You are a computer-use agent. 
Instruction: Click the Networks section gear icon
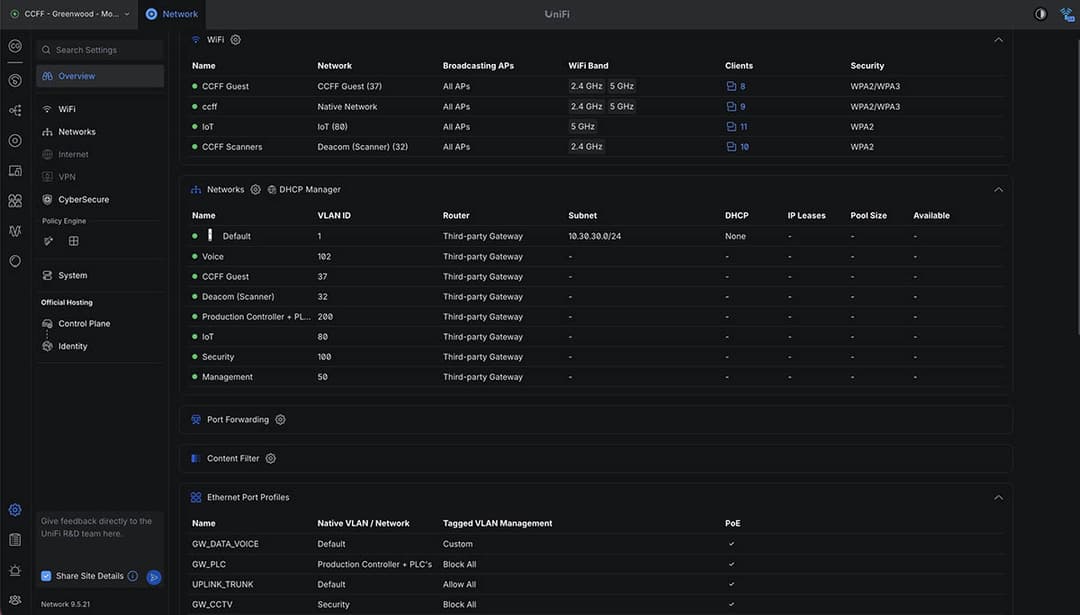pyautogui.click(x=256, y=189)
